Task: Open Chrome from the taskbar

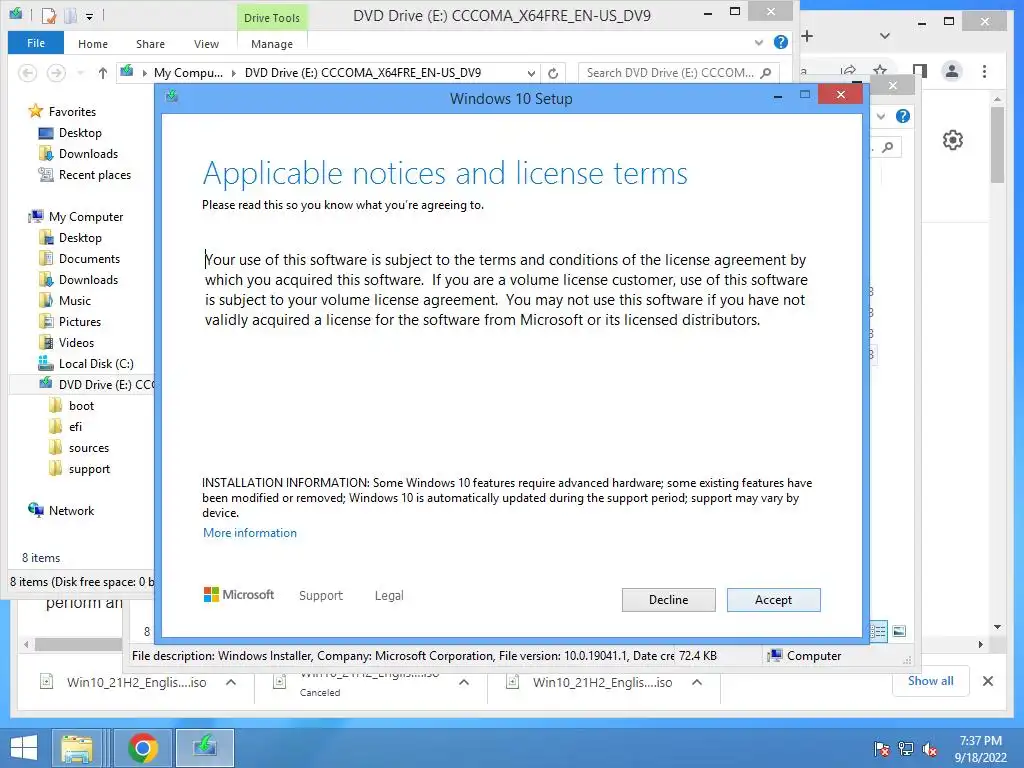Action: [143, 748]
